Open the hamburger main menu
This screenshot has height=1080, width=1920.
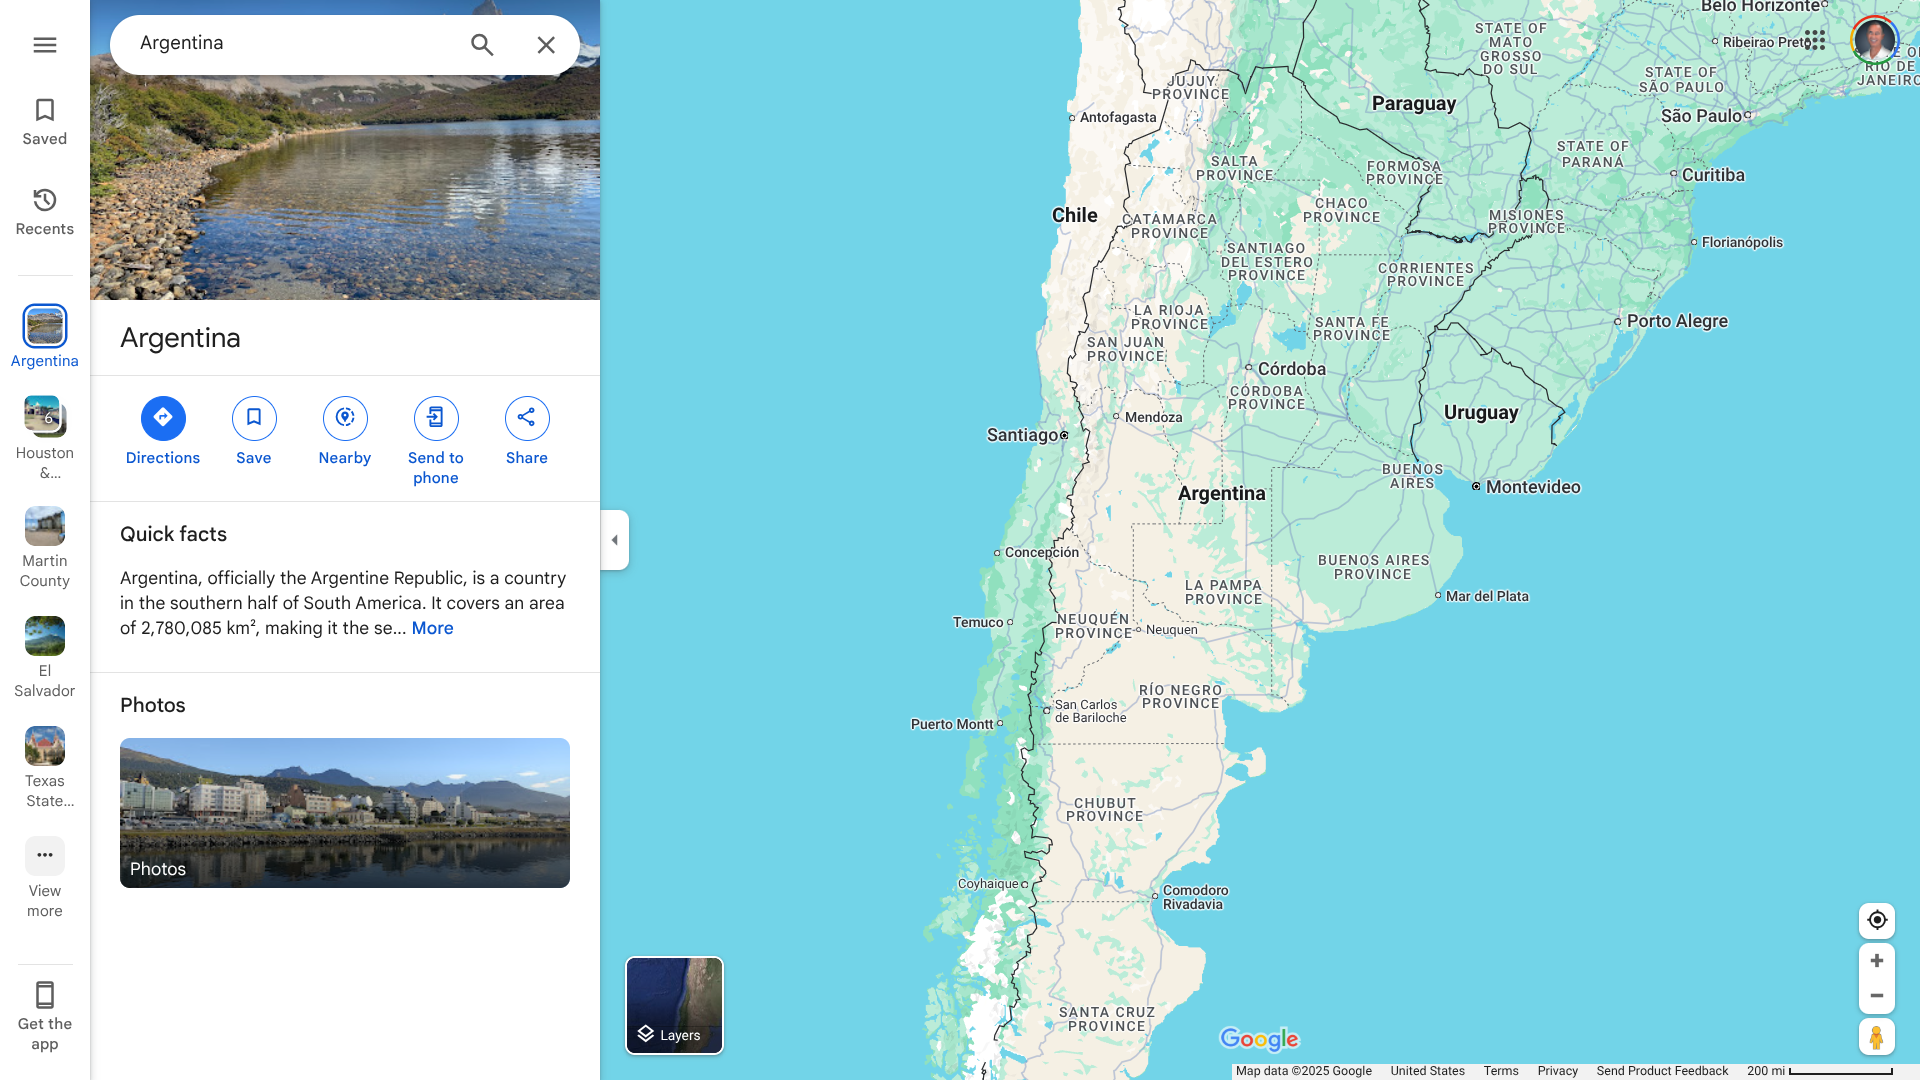coord(44,45)
